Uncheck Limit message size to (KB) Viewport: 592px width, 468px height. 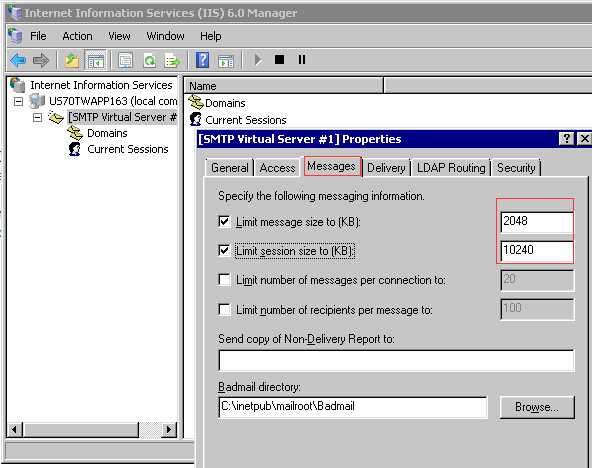(224, 221)
